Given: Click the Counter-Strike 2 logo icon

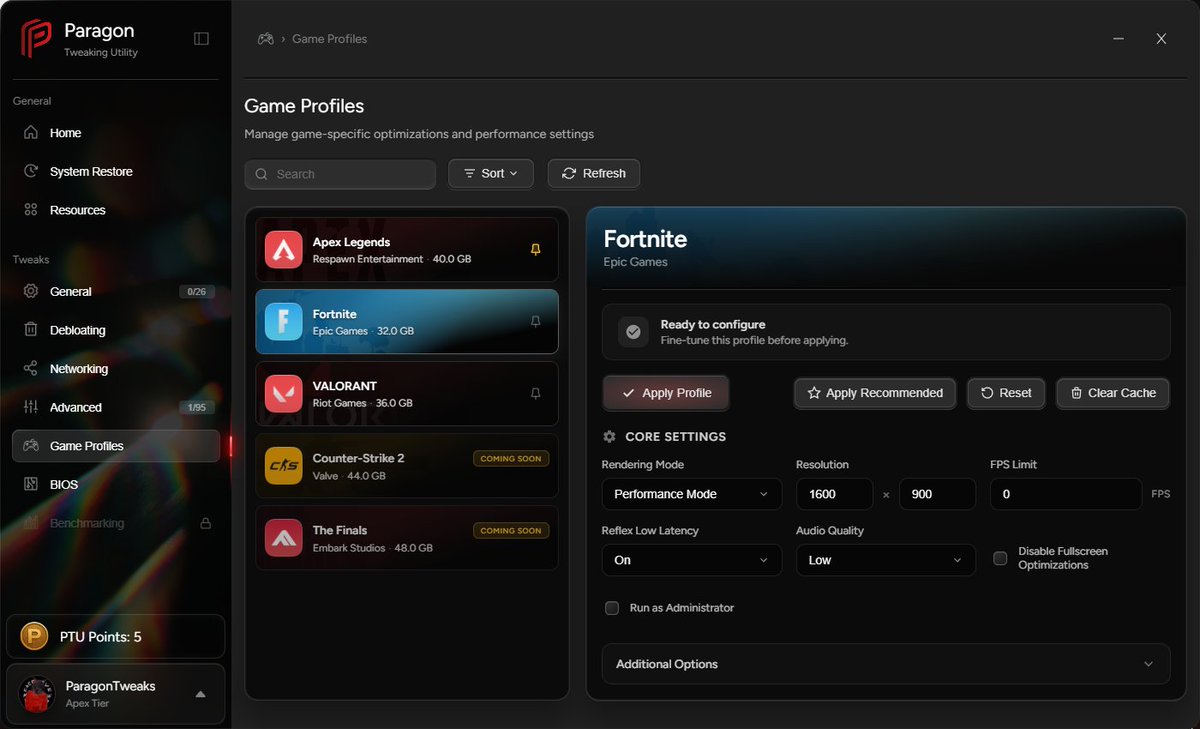Looking at the screenshot, I should click(284, 466).
